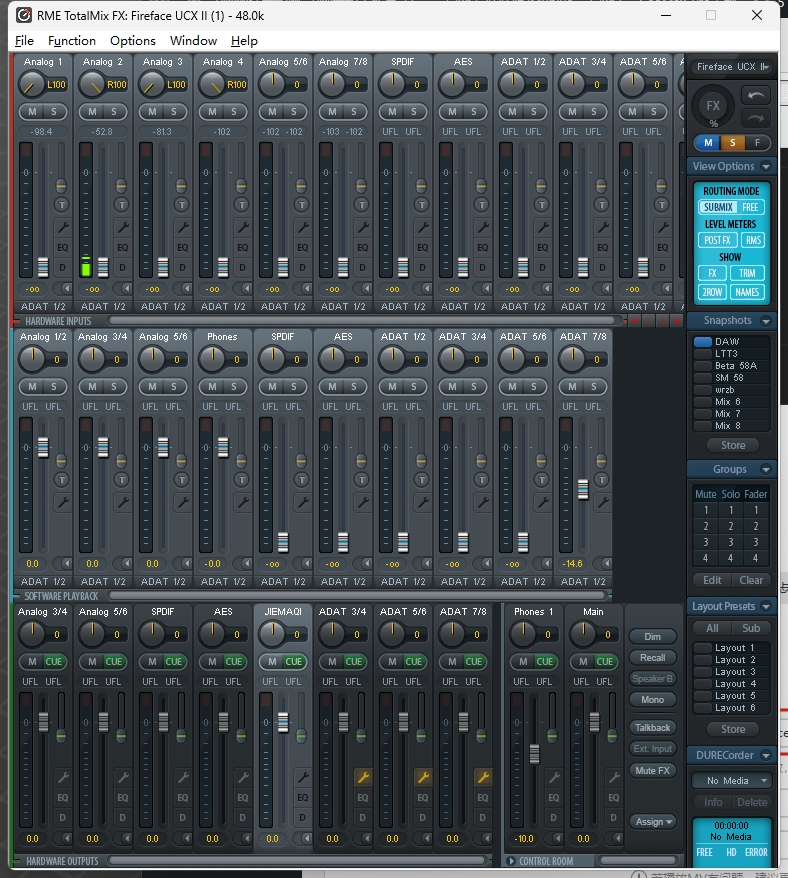The height and width of the screenshot is (878, 788).
Task: Click the Talkback button
Action: (x=652, y=727)
